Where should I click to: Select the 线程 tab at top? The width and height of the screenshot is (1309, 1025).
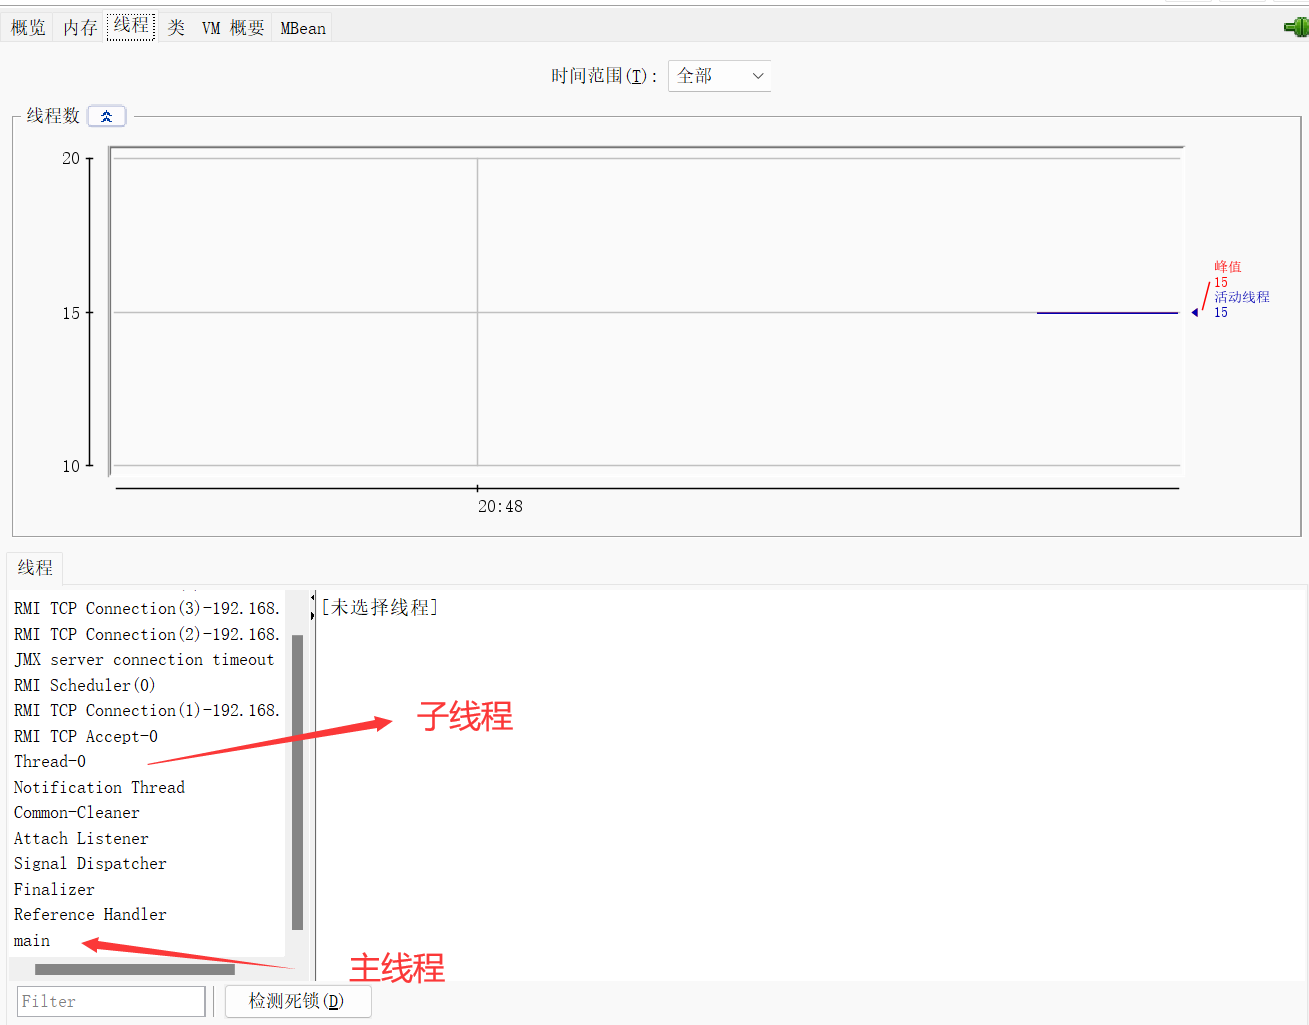[x=131, y=25]
